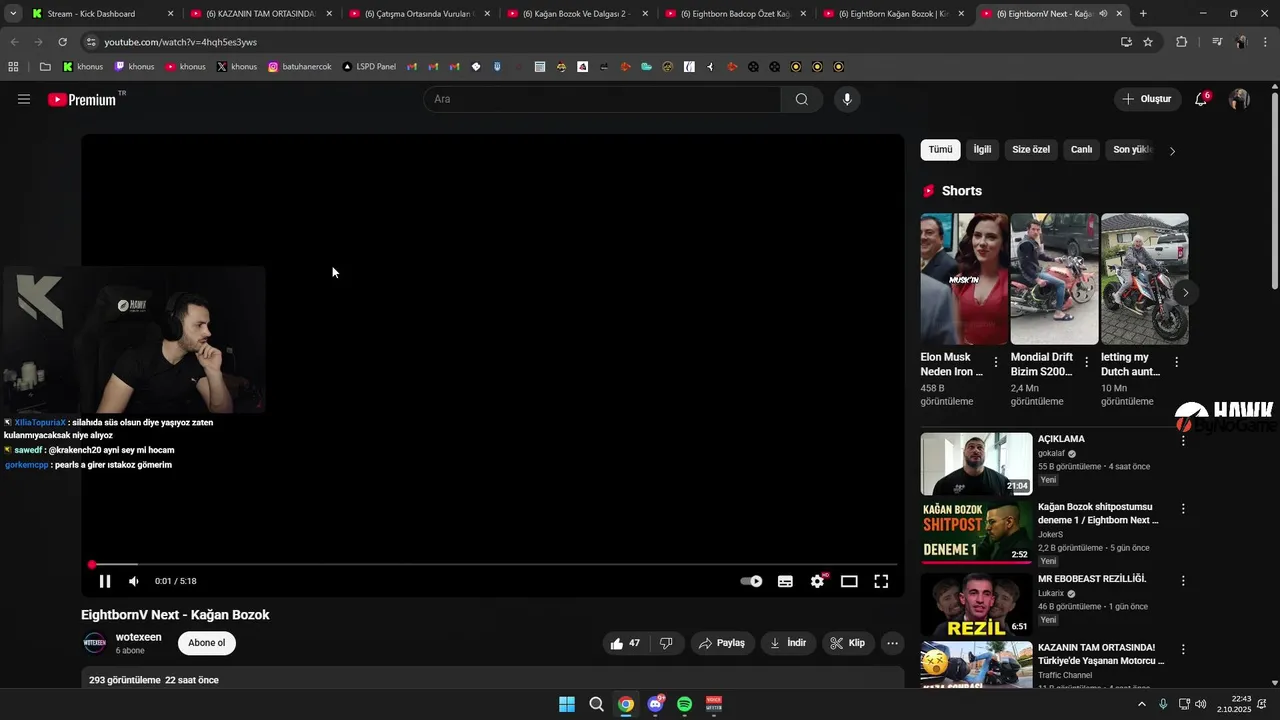Screen dimensions: 1280x720
Task: Select the İlgili filter chip
Action: tap(982, 150)
